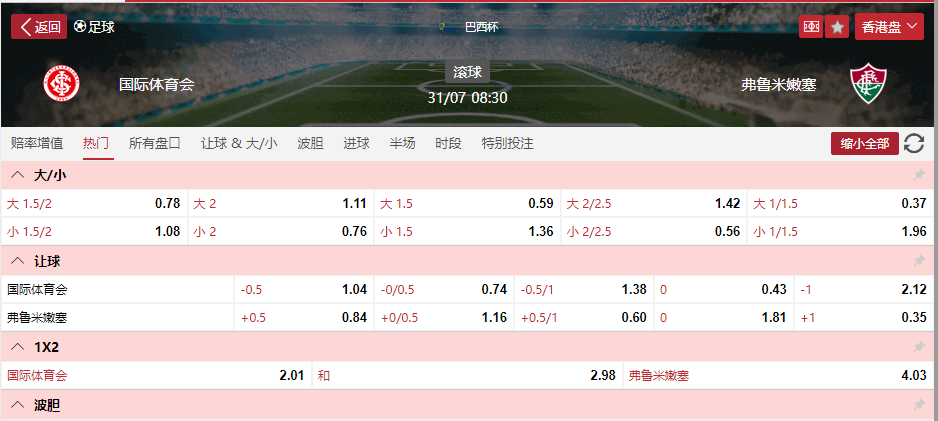Collapse the 1X2 section
Image resolution: width=938 pixels, height=421 pixels.
click(x=17, y=347)
